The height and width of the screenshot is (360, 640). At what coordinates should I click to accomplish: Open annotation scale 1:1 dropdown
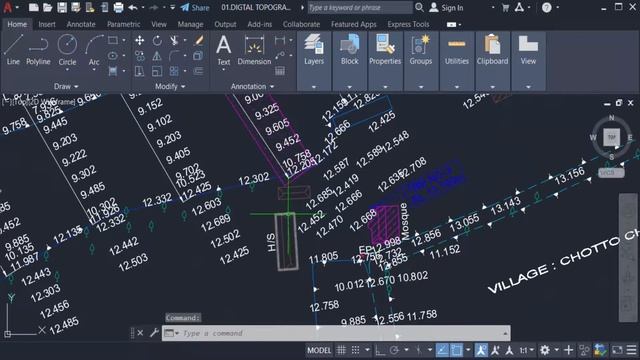(x=527, y=350)
